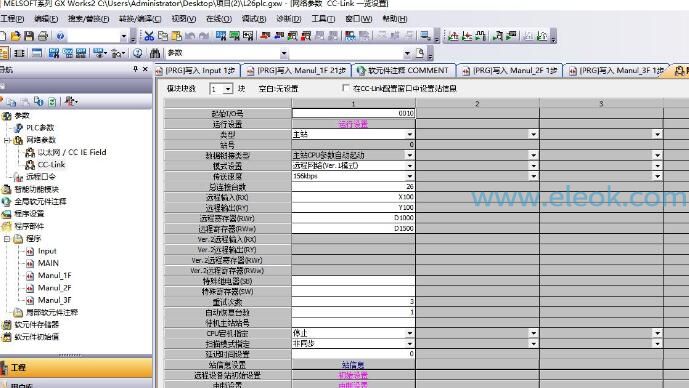Click the binoculars find icon
The height and width of the screenshot is (388, 689).
click(x=155, y=53)
